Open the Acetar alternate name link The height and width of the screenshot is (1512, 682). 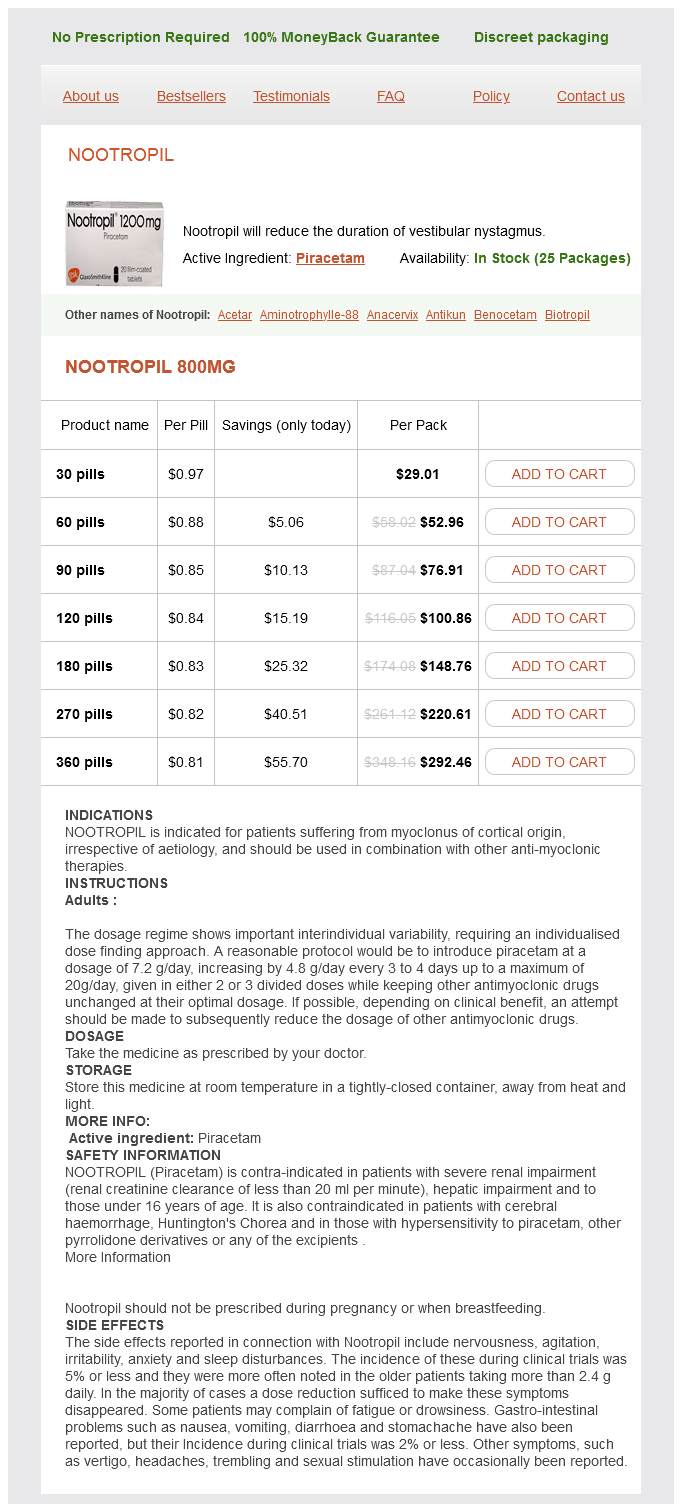pyautogui.click(x=235, y=315)
